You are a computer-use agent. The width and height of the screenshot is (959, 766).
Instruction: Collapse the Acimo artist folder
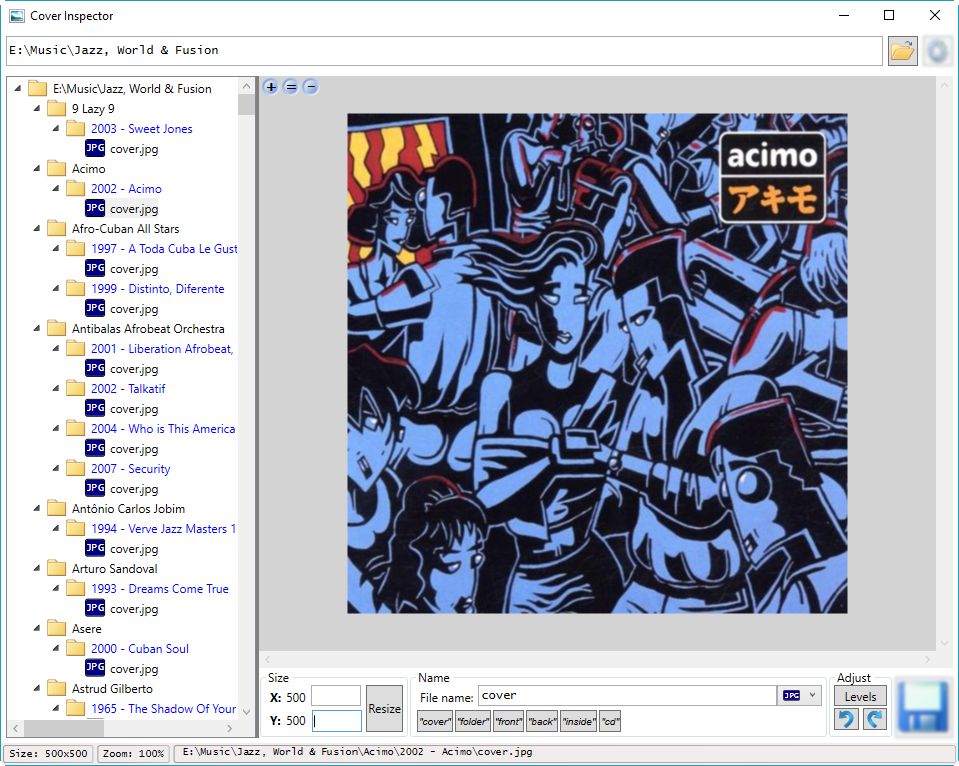[x=37, y=168]
